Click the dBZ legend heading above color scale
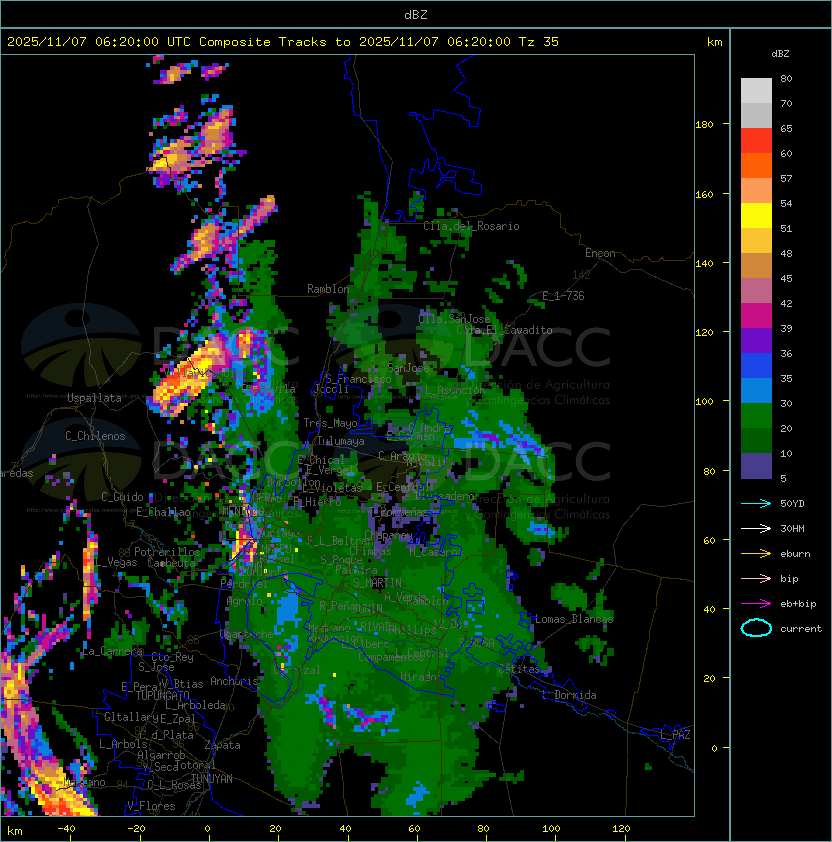The height and width of the screenshot is (842, 832). tap(780, 54)
